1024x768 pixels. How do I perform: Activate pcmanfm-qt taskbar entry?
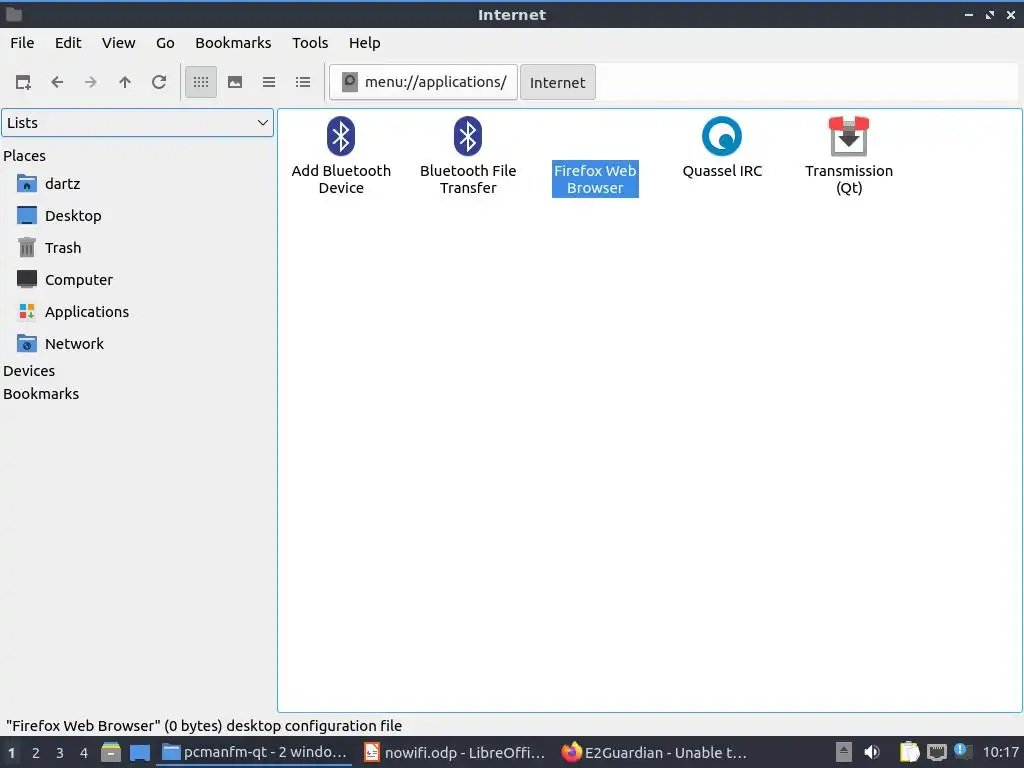tap(255, 753)
